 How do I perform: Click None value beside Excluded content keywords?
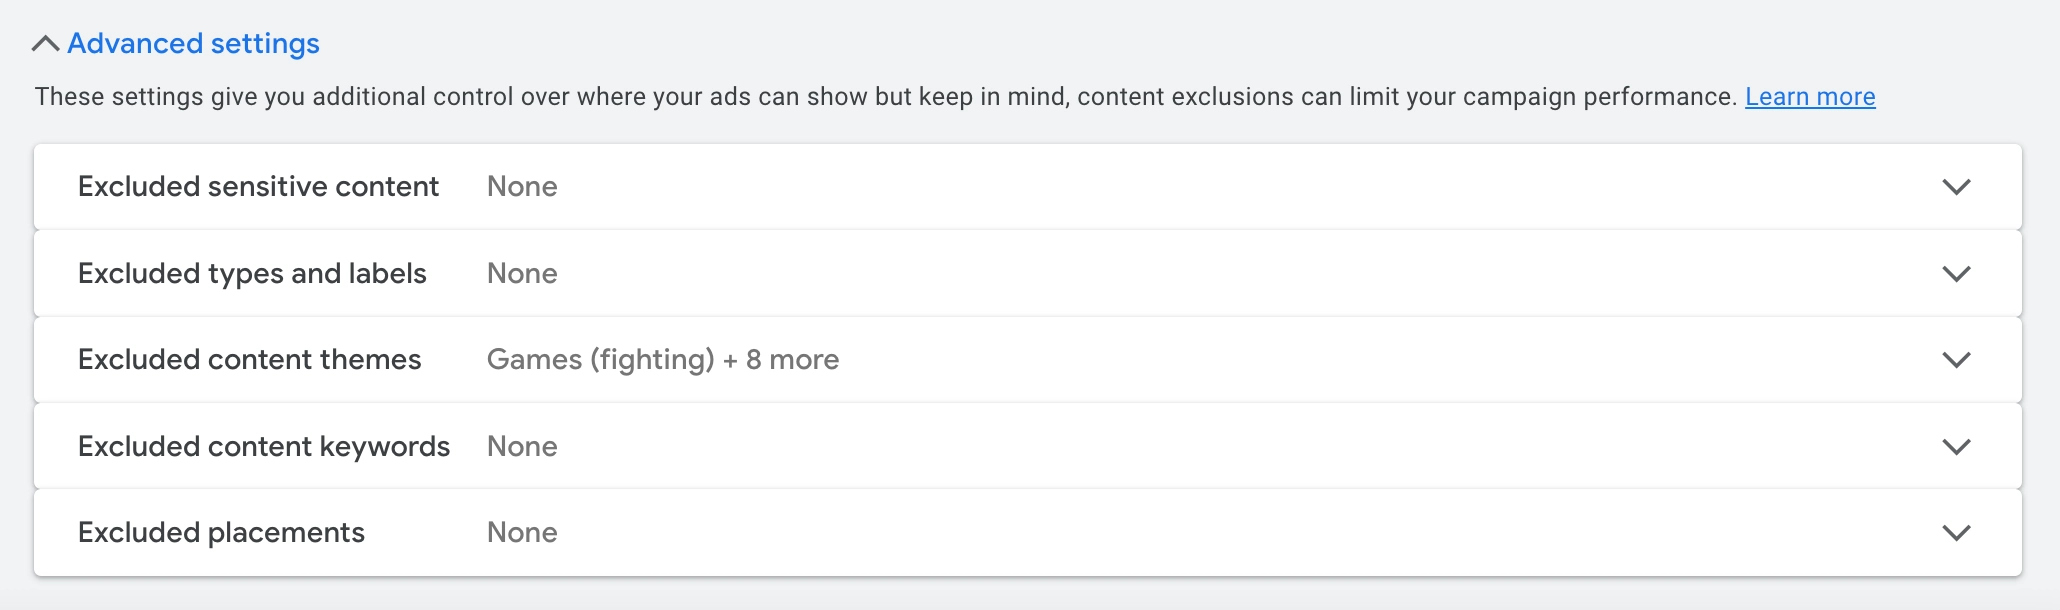(x=522, y=447)
